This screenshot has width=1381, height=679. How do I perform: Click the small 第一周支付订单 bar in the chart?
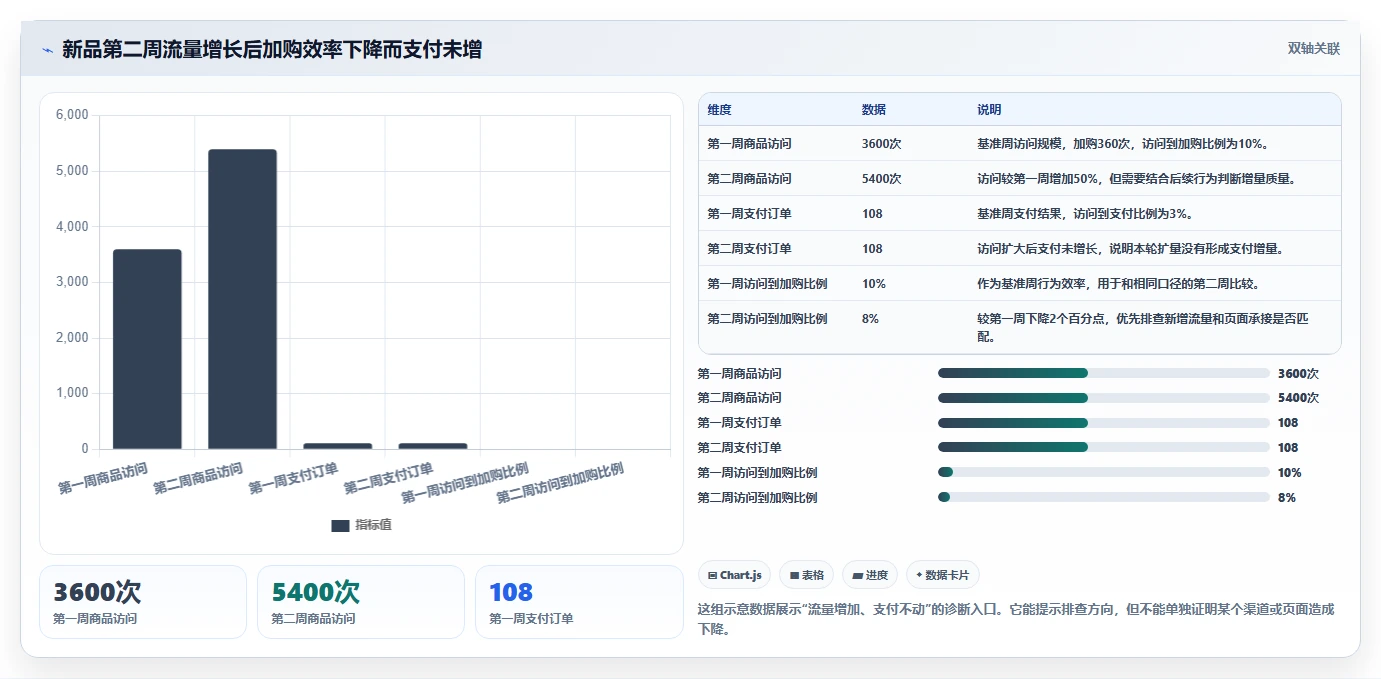tap(338, 446)
